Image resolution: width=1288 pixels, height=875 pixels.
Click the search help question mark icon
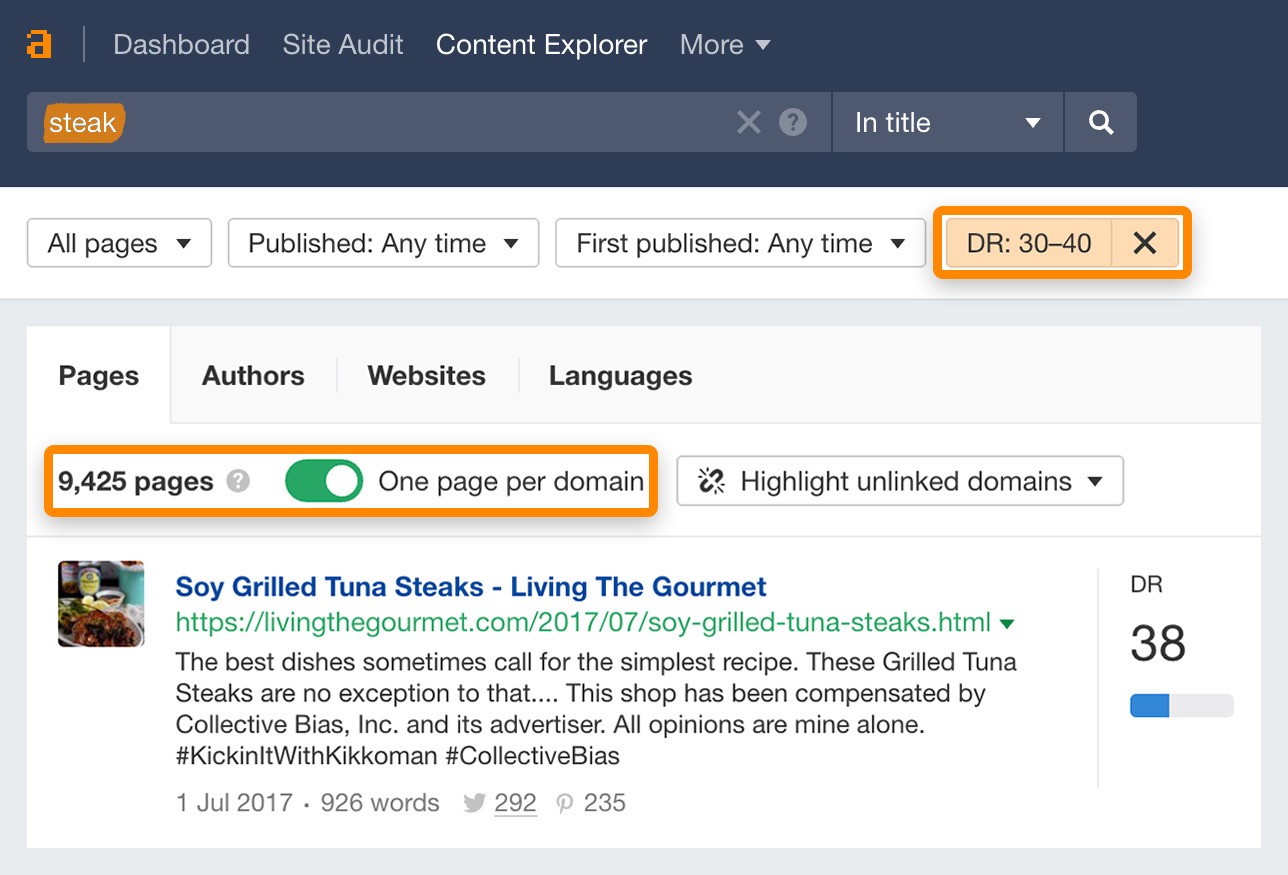pos(793,123)
